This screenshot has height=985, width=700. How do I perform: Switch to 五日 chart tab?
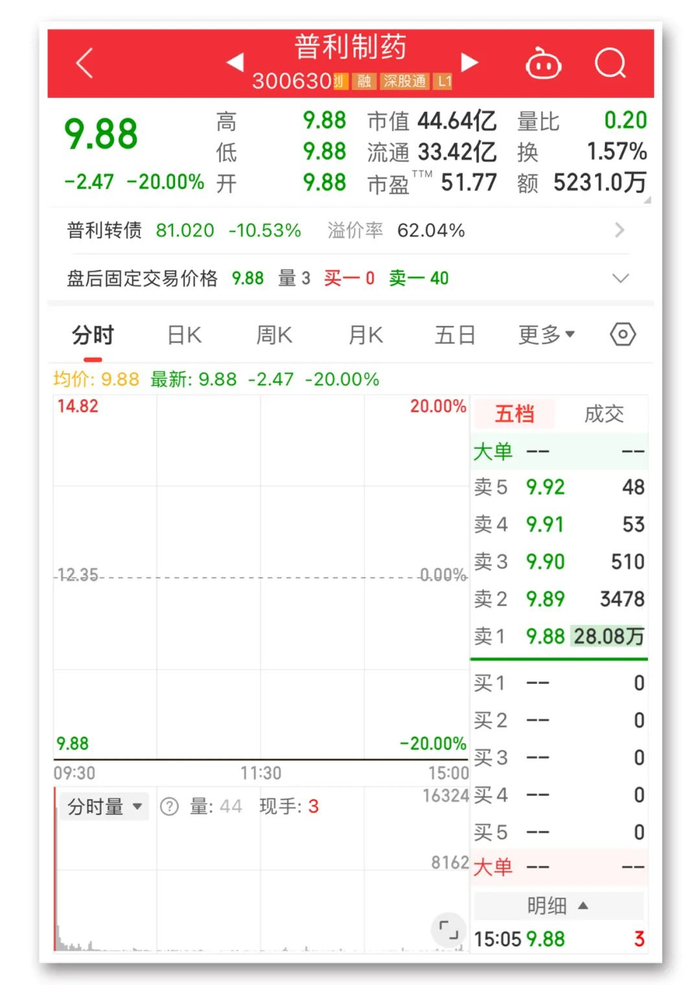(x=455, y=335)
